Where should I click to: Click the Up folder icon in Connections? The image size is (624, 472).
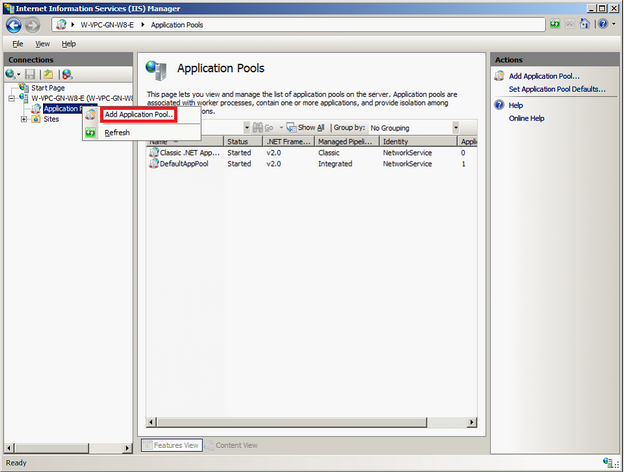(48, 74)
